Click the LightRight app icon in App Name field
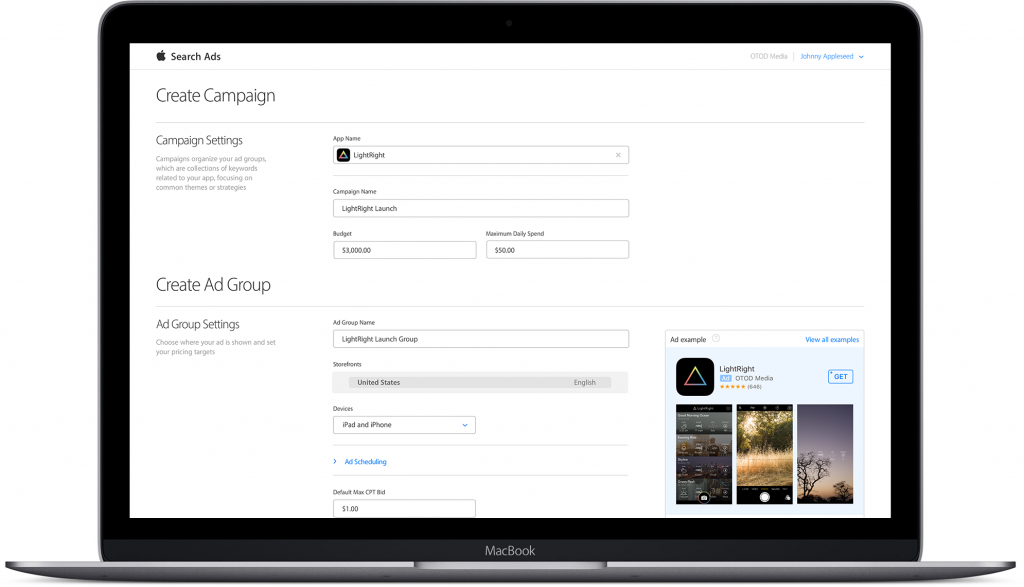The image size is (1024, 587). [x=344, y=155]
